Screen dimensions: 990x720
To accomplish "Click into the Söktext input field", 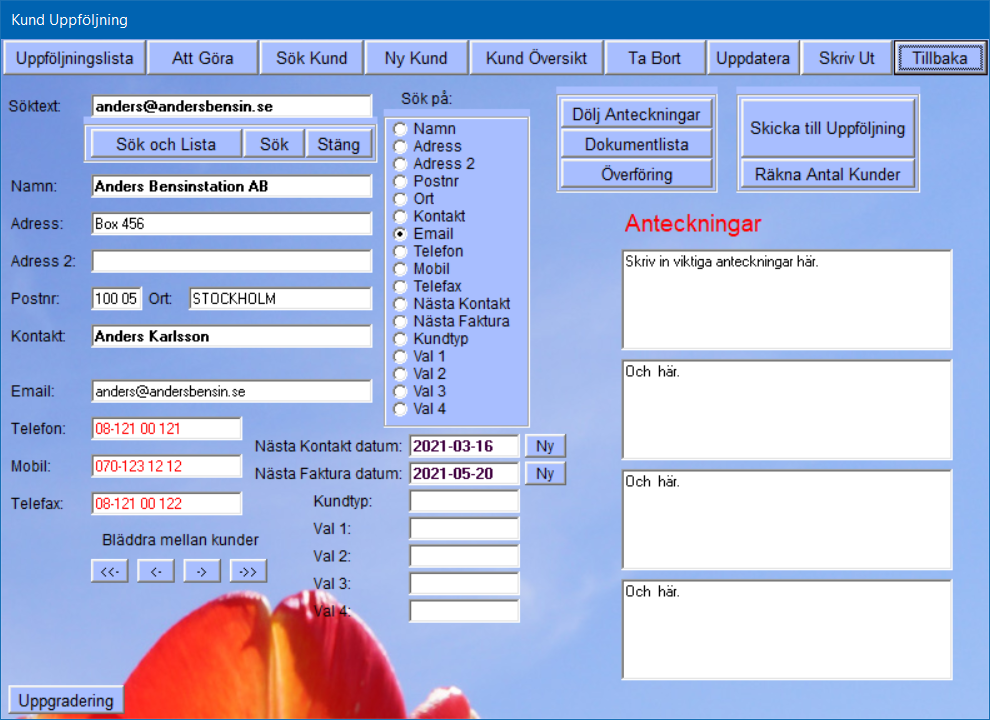I will [x=231, y=106].
